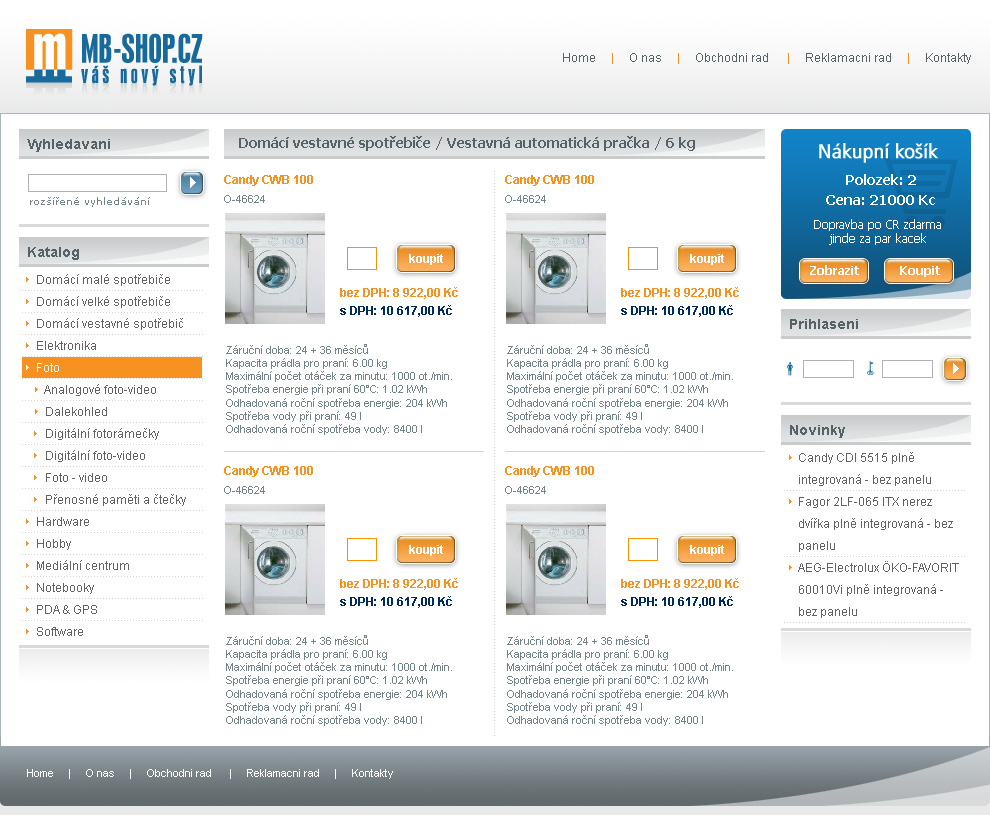
Task: Go to Home in the footer links
Action: [x=40, y=773]
